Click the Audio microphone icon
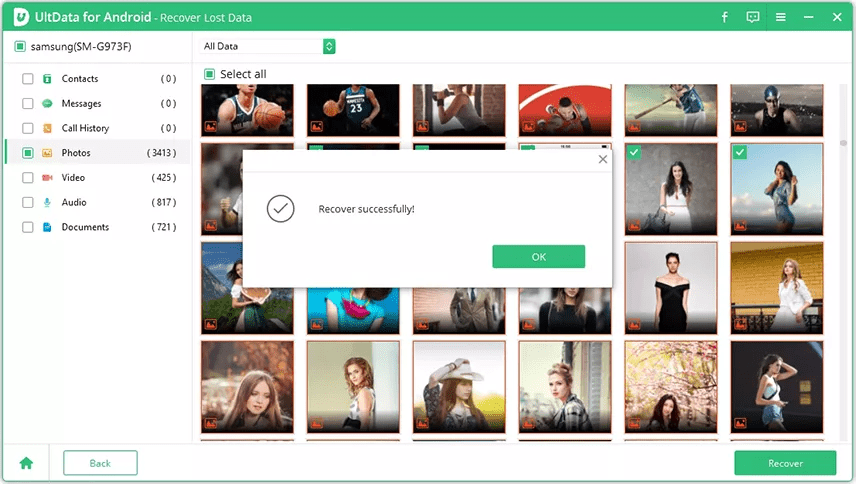 click(47, 202)
